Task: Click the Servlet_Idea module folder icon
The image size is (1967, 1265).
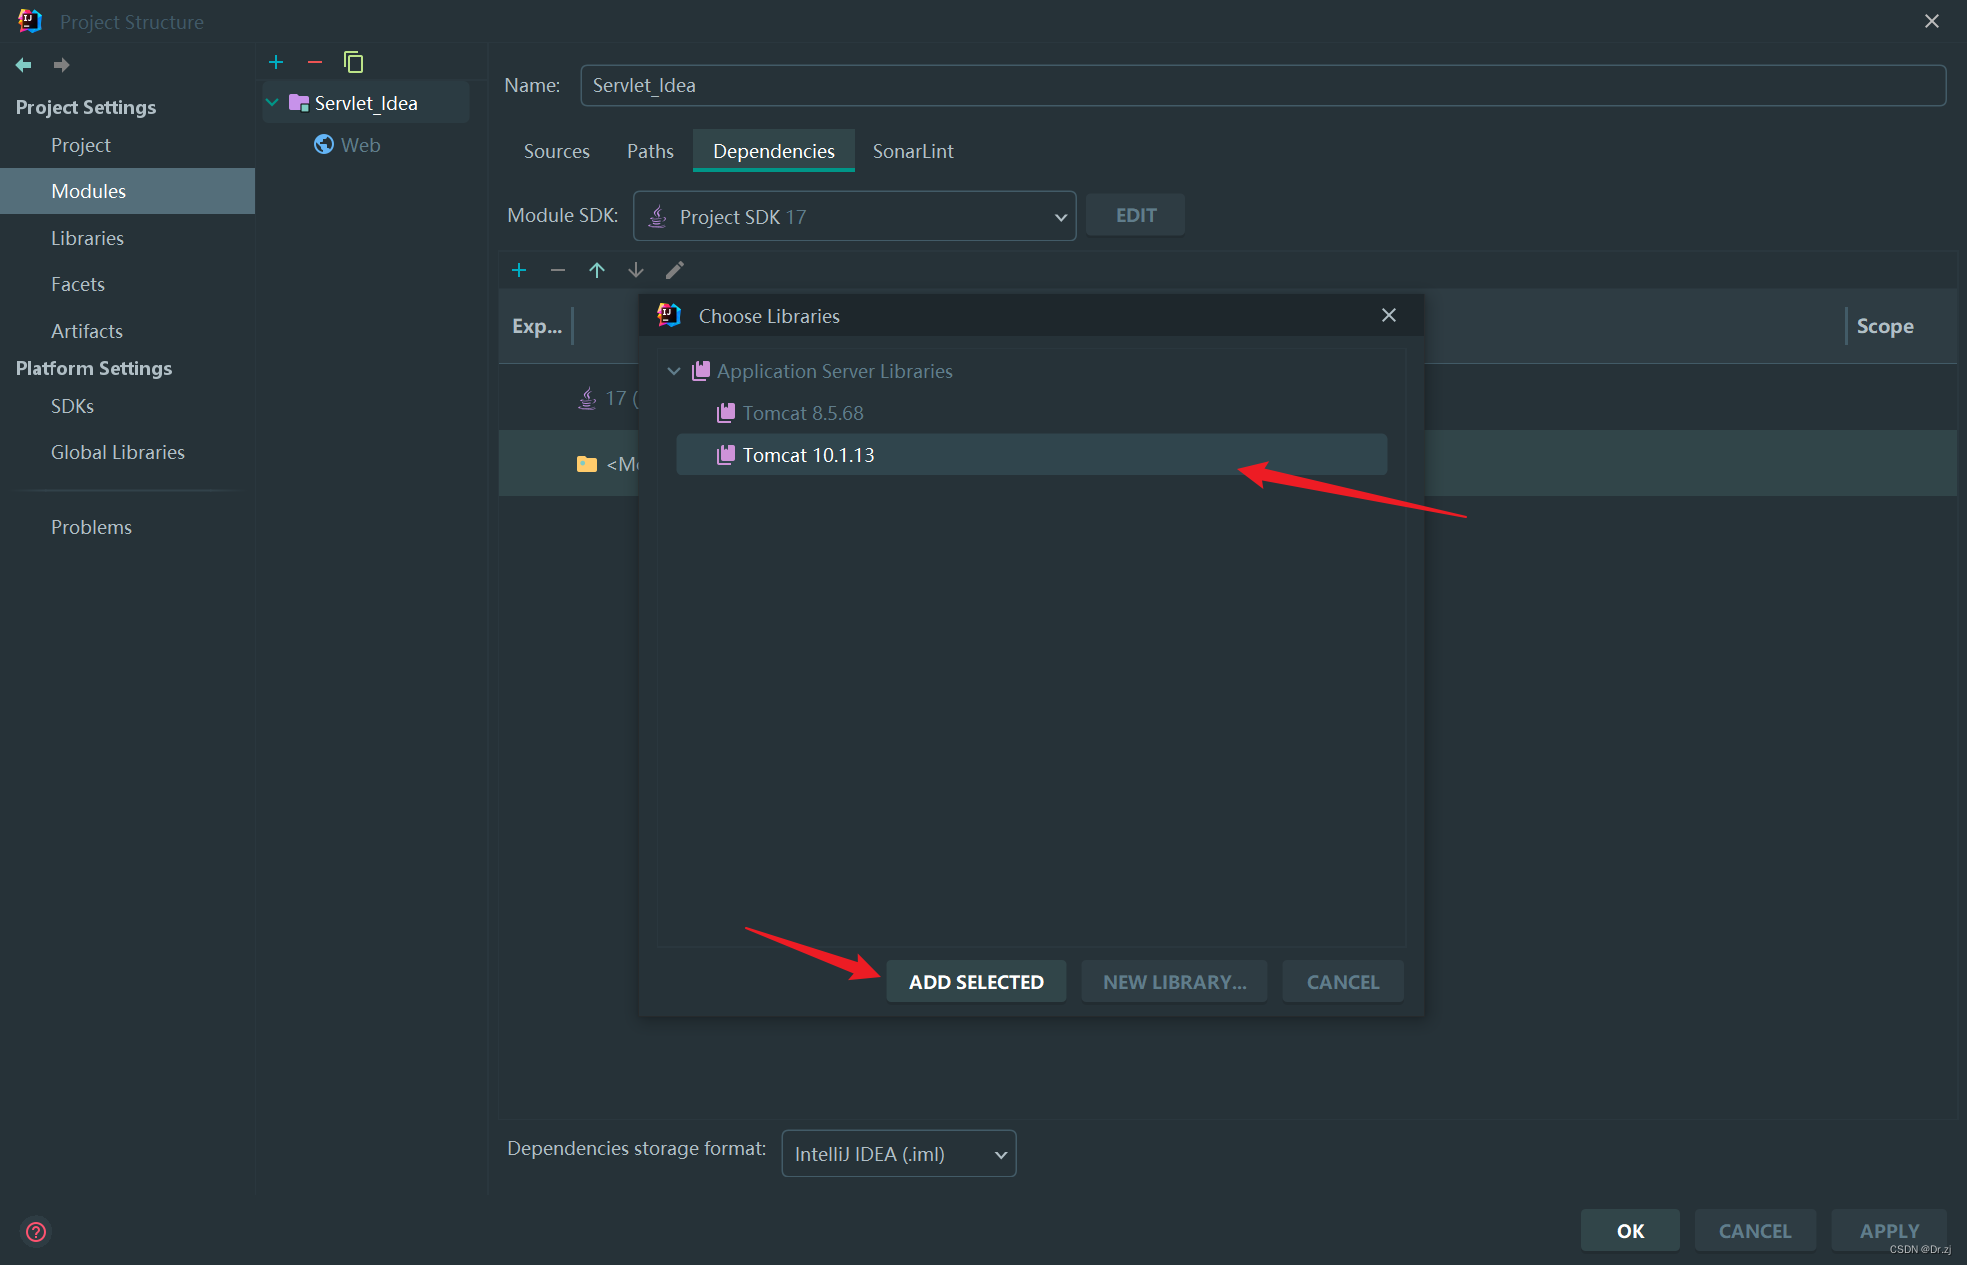Action: 298,103
